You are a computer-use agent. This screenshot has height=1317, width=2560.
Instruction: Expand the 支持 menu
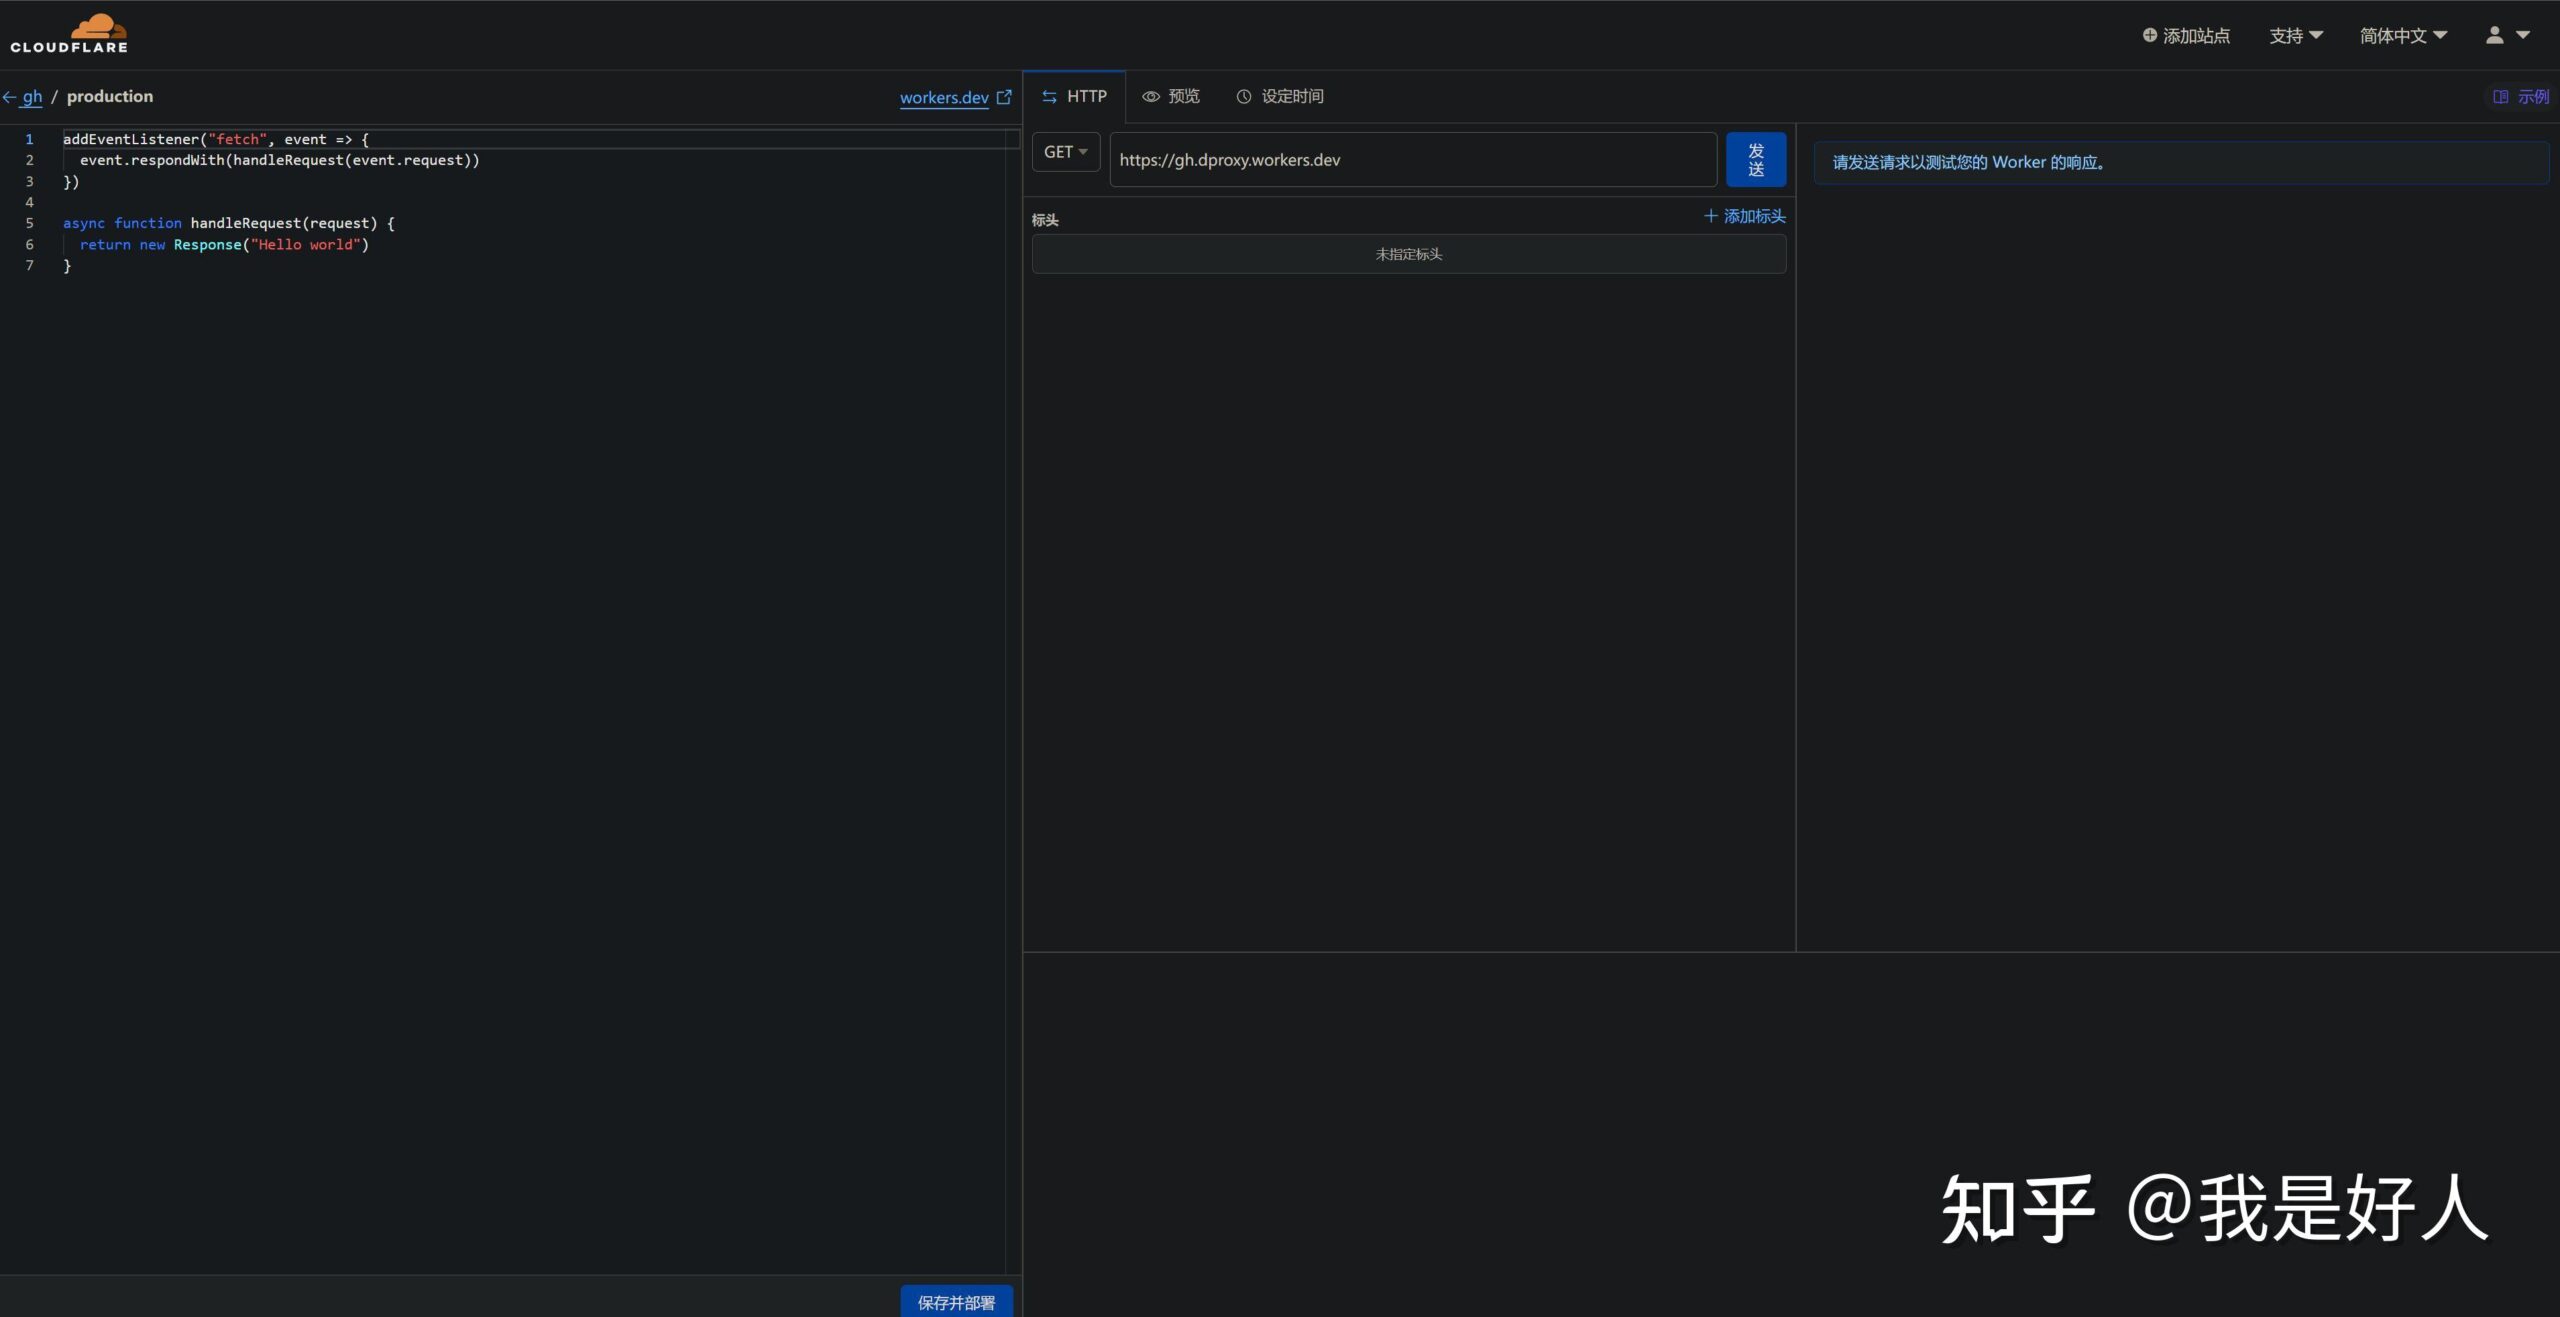2295,36
